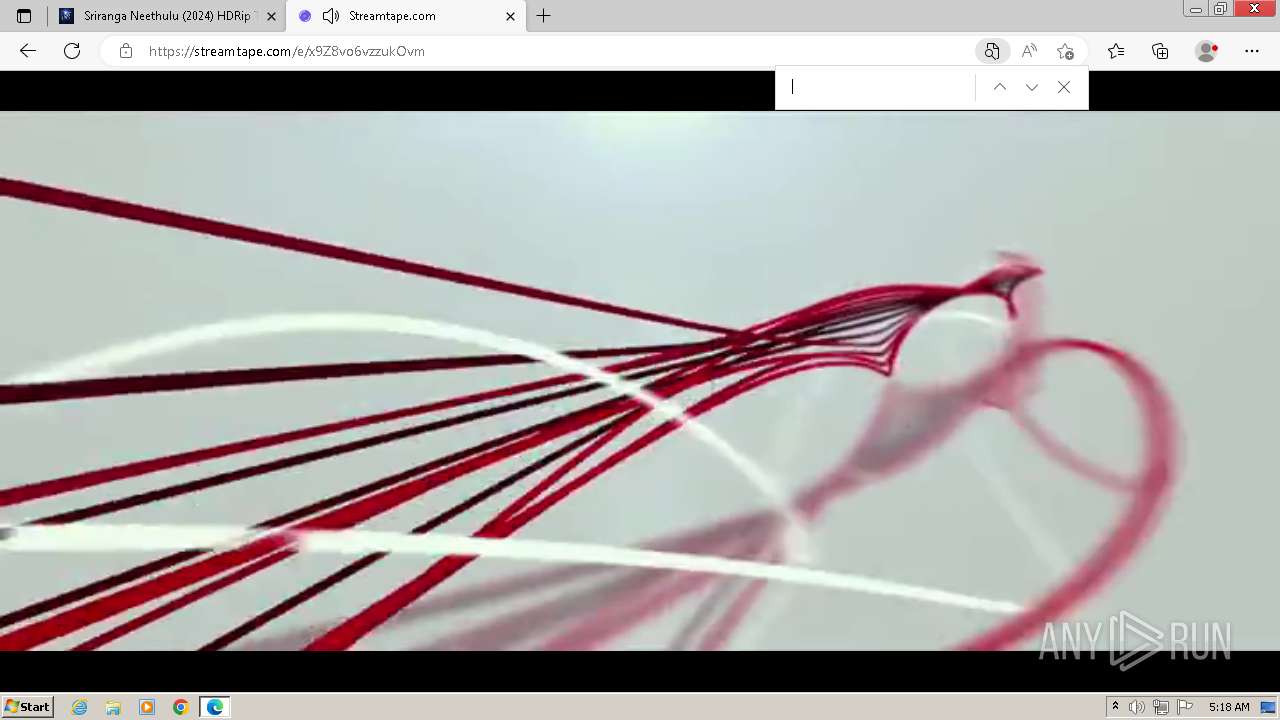Launch Google Chrome from taskbar
Screen dimensions: 1280x720
pos(181,707)
